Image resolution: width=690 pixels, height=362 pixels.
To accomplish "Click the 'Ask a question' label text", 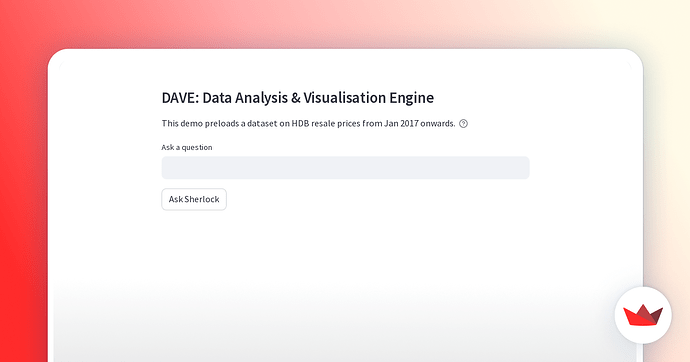I will click(187, 147).
